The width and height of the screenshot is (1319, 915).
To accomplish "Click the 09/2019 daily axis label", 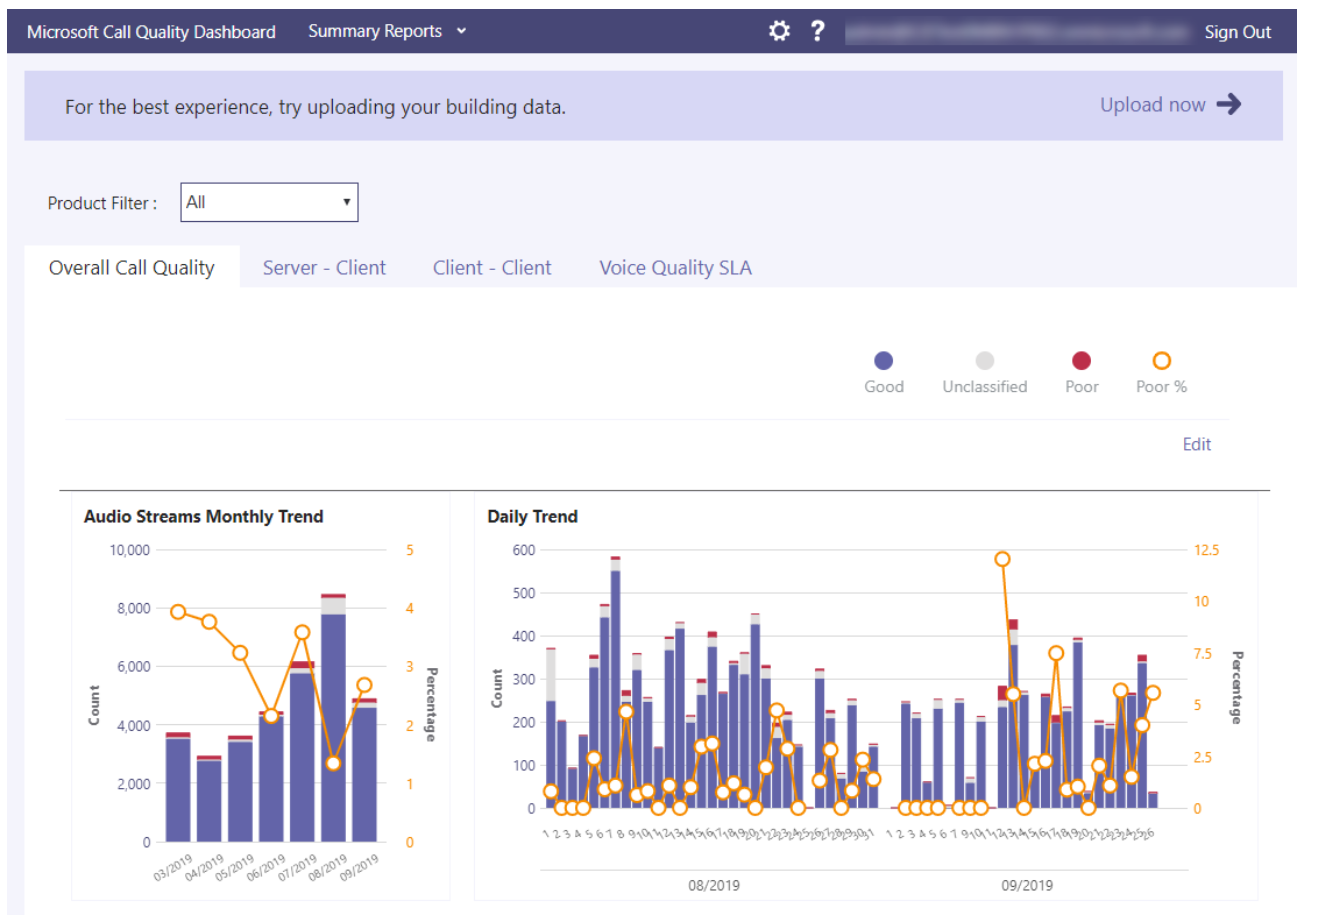I will pyautogui.click(x=1027, y=885).
